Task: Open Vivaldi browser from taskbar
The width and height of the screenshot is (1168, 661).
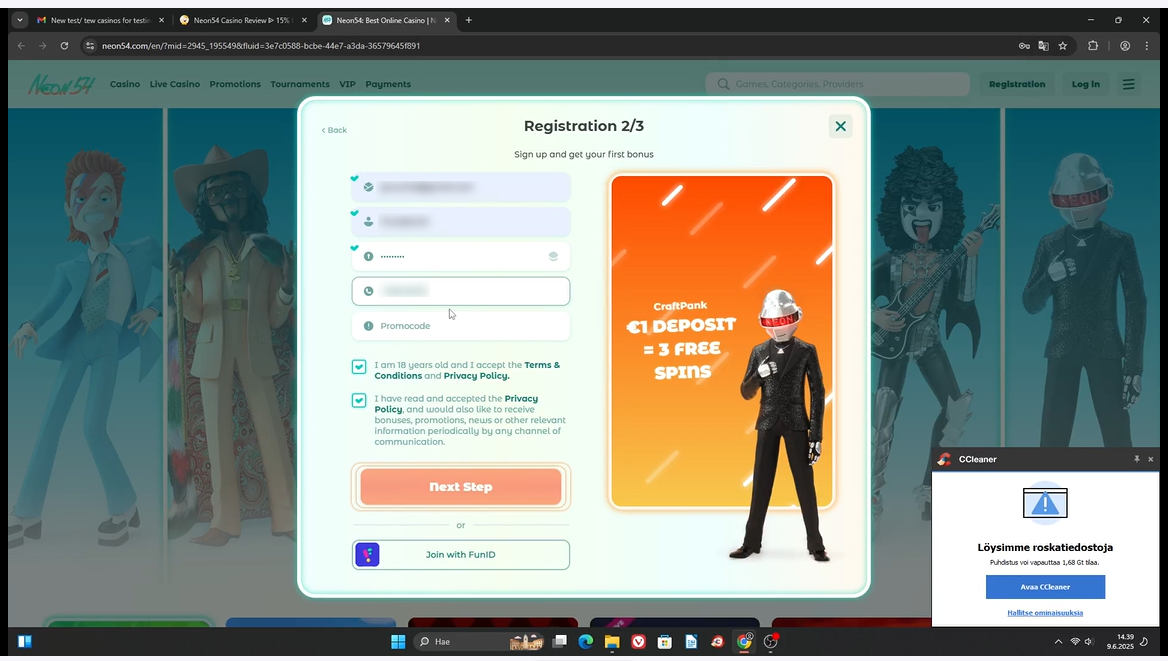Action: tap(638, 642)
